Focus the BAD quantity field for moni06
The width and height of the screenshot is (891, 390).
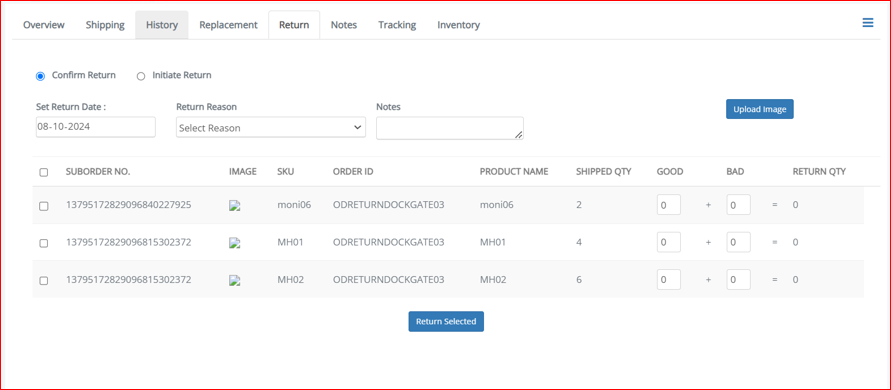739,205
